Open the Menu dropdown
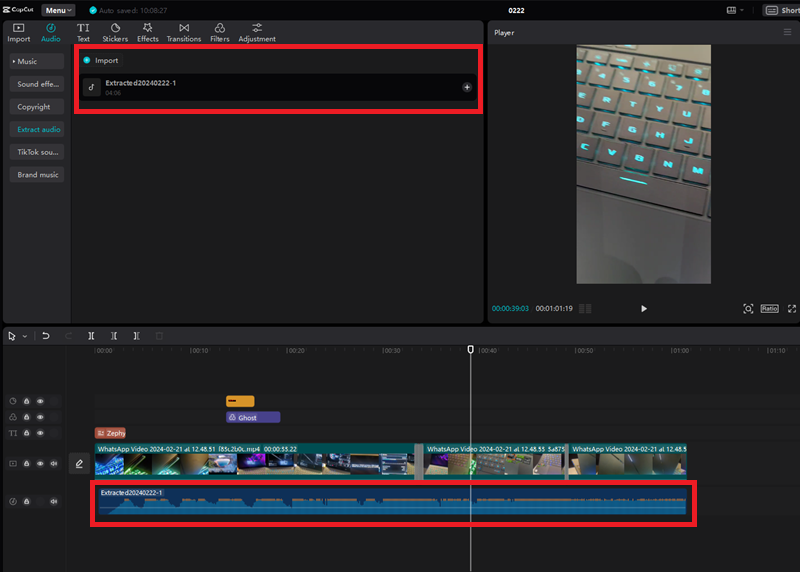The height and width of the screenshot is (572, 800). tap(58, 10)
